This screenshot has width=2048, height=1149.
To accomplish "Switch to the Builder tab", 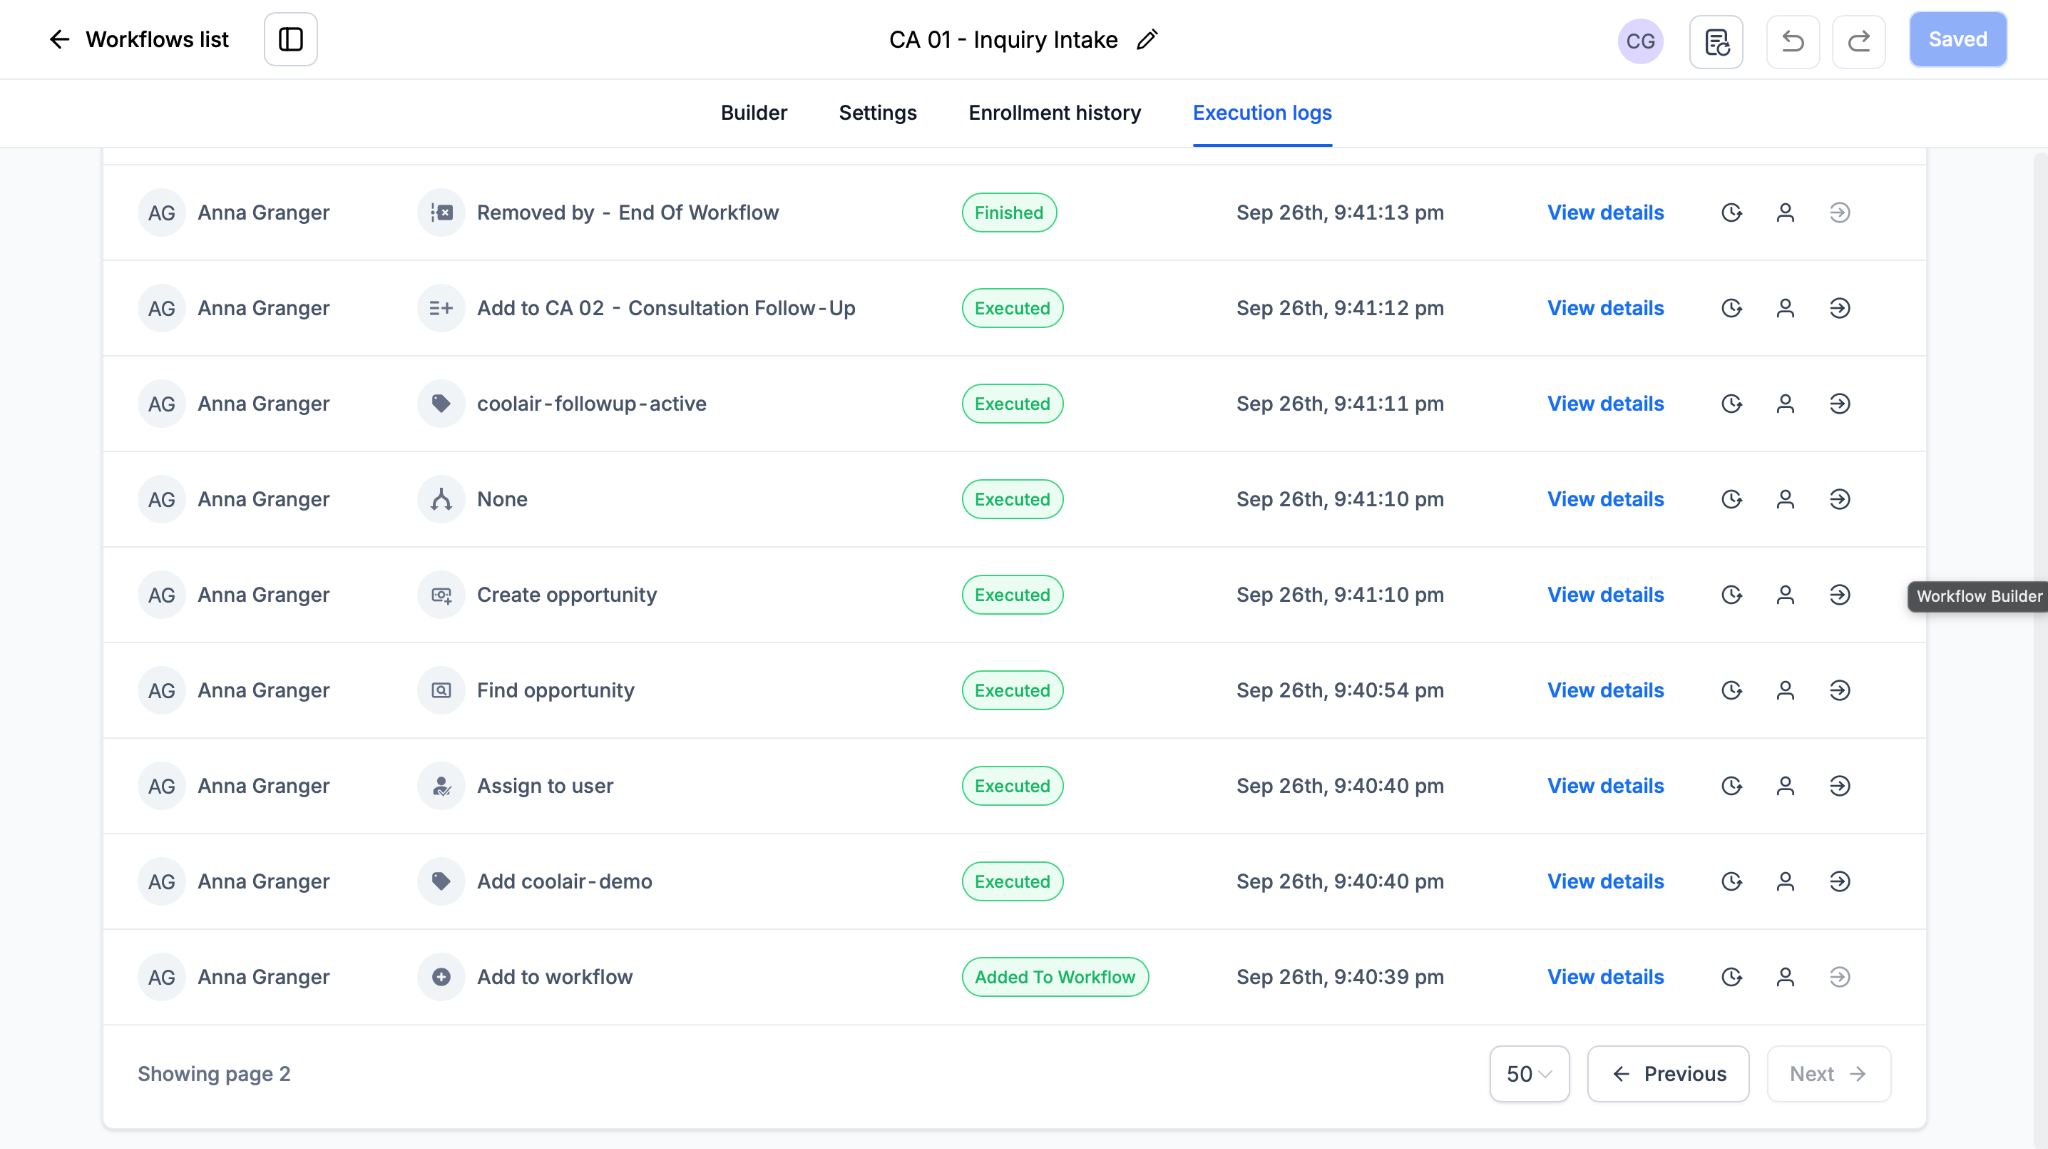I will click(x=754, y=113).
